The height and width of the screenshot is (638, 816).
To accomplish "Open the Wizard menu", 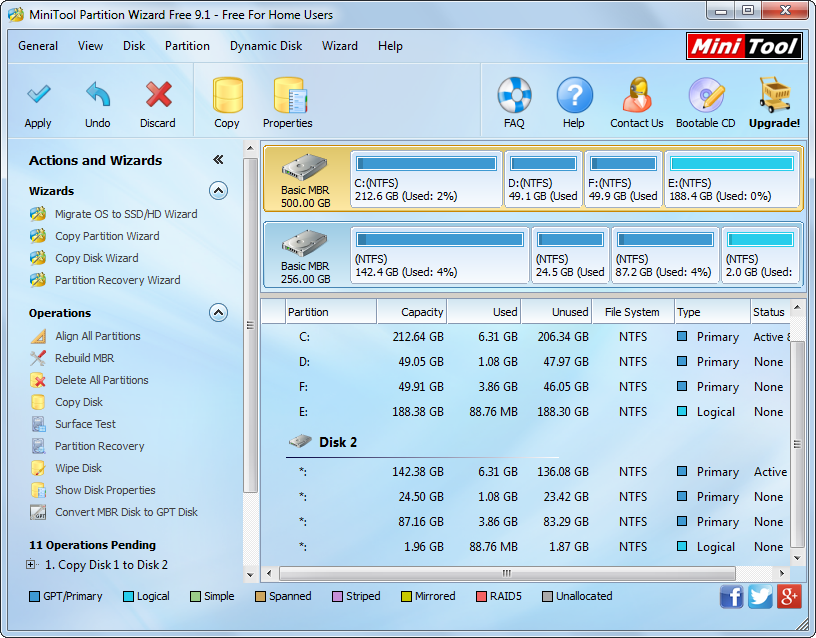I will pyautogui.click(x=340, y=46).
